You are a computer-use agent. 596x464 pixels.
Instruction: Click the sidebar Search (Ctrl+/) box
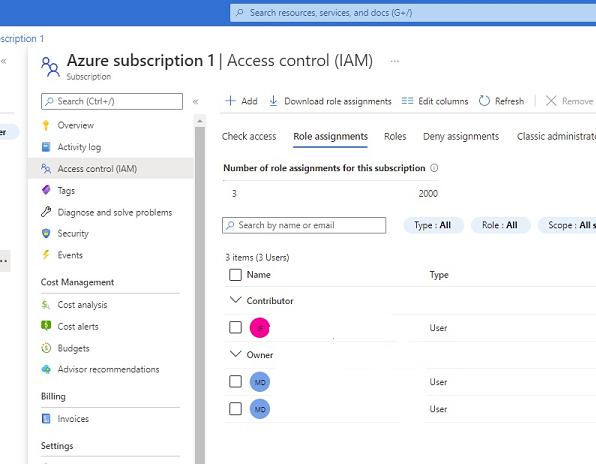click(112, 101)
